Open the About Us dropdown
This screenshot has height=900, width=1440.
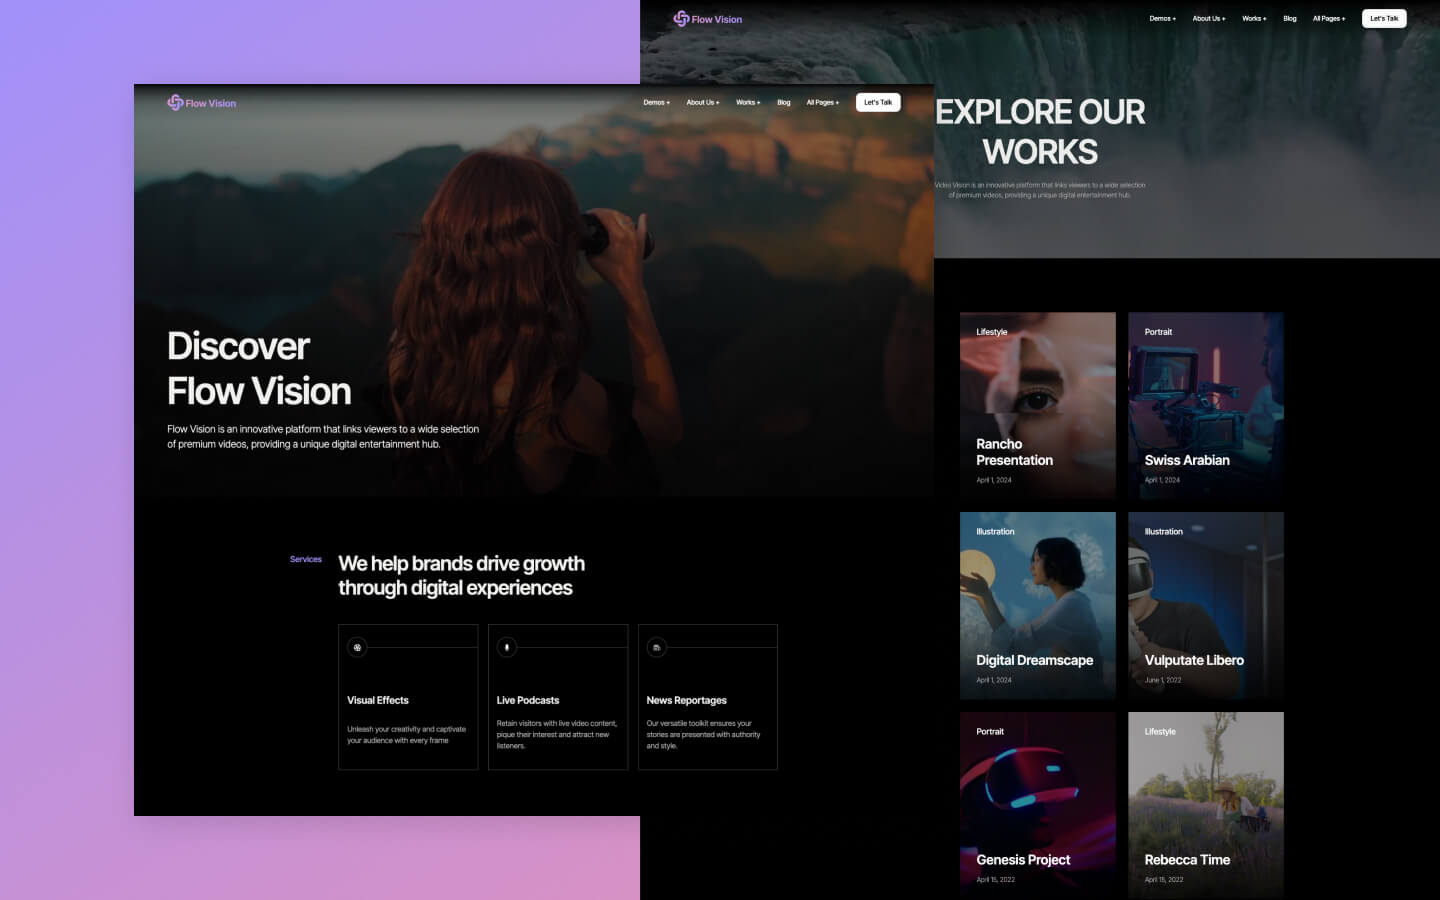click(x=702, y=102)
